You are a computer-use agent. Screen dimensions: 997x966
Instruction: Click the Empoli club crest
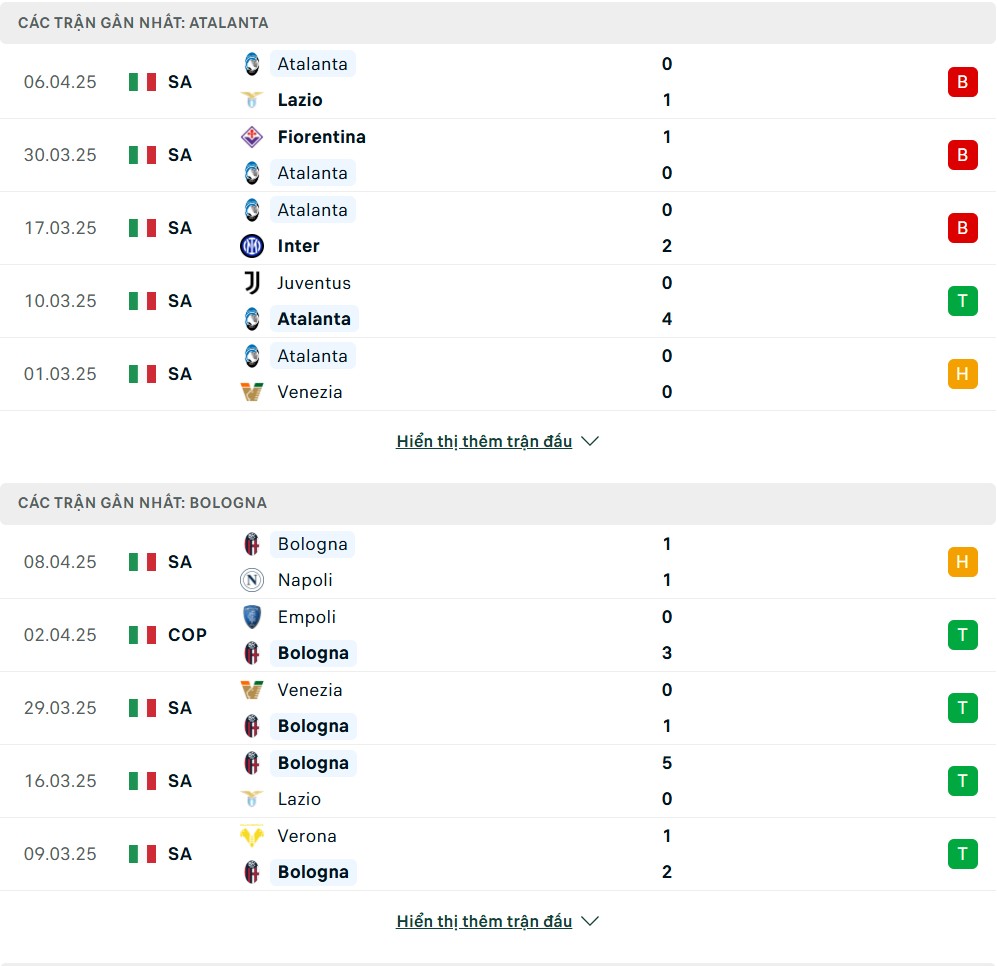[252, 617]
